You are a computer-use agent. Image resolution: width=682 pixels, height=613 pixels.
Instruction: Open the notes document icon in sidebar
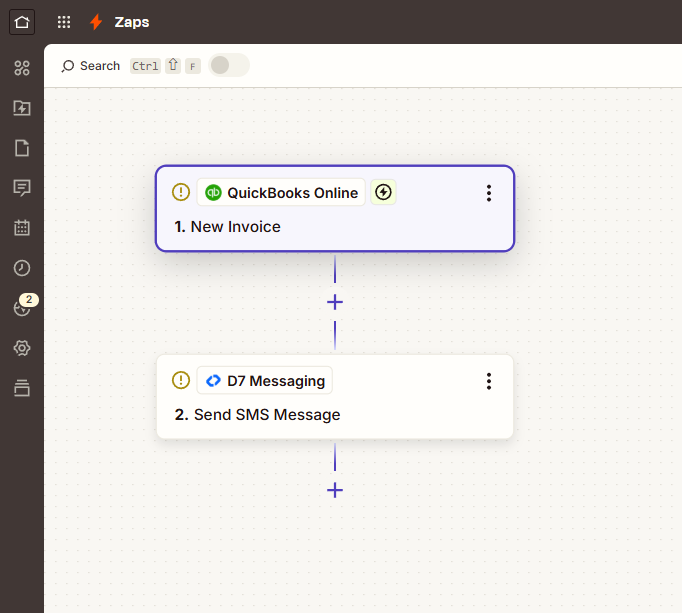(22, 148)
